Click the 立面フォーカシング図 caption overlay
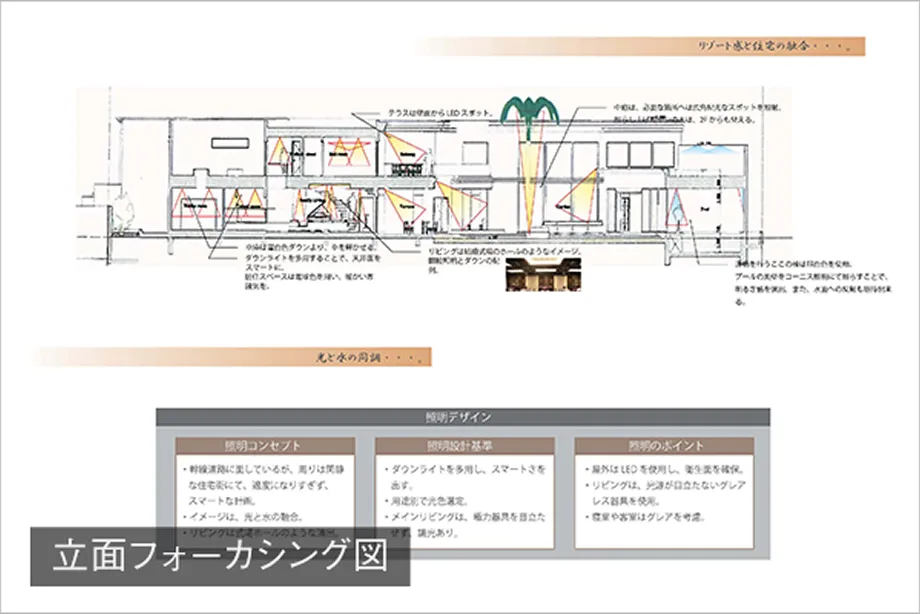The image size is (920, 614). (x=220, y=556)
